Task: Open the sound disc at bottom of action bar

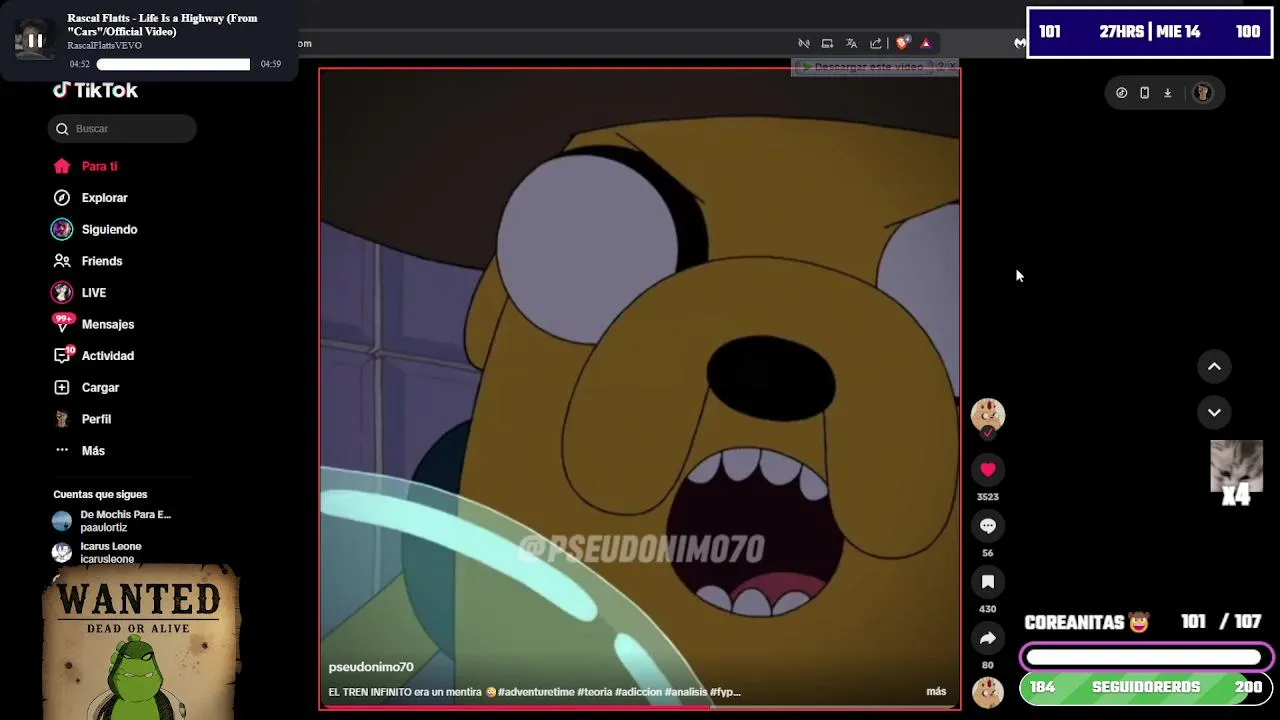Action: tap(988, 692)
